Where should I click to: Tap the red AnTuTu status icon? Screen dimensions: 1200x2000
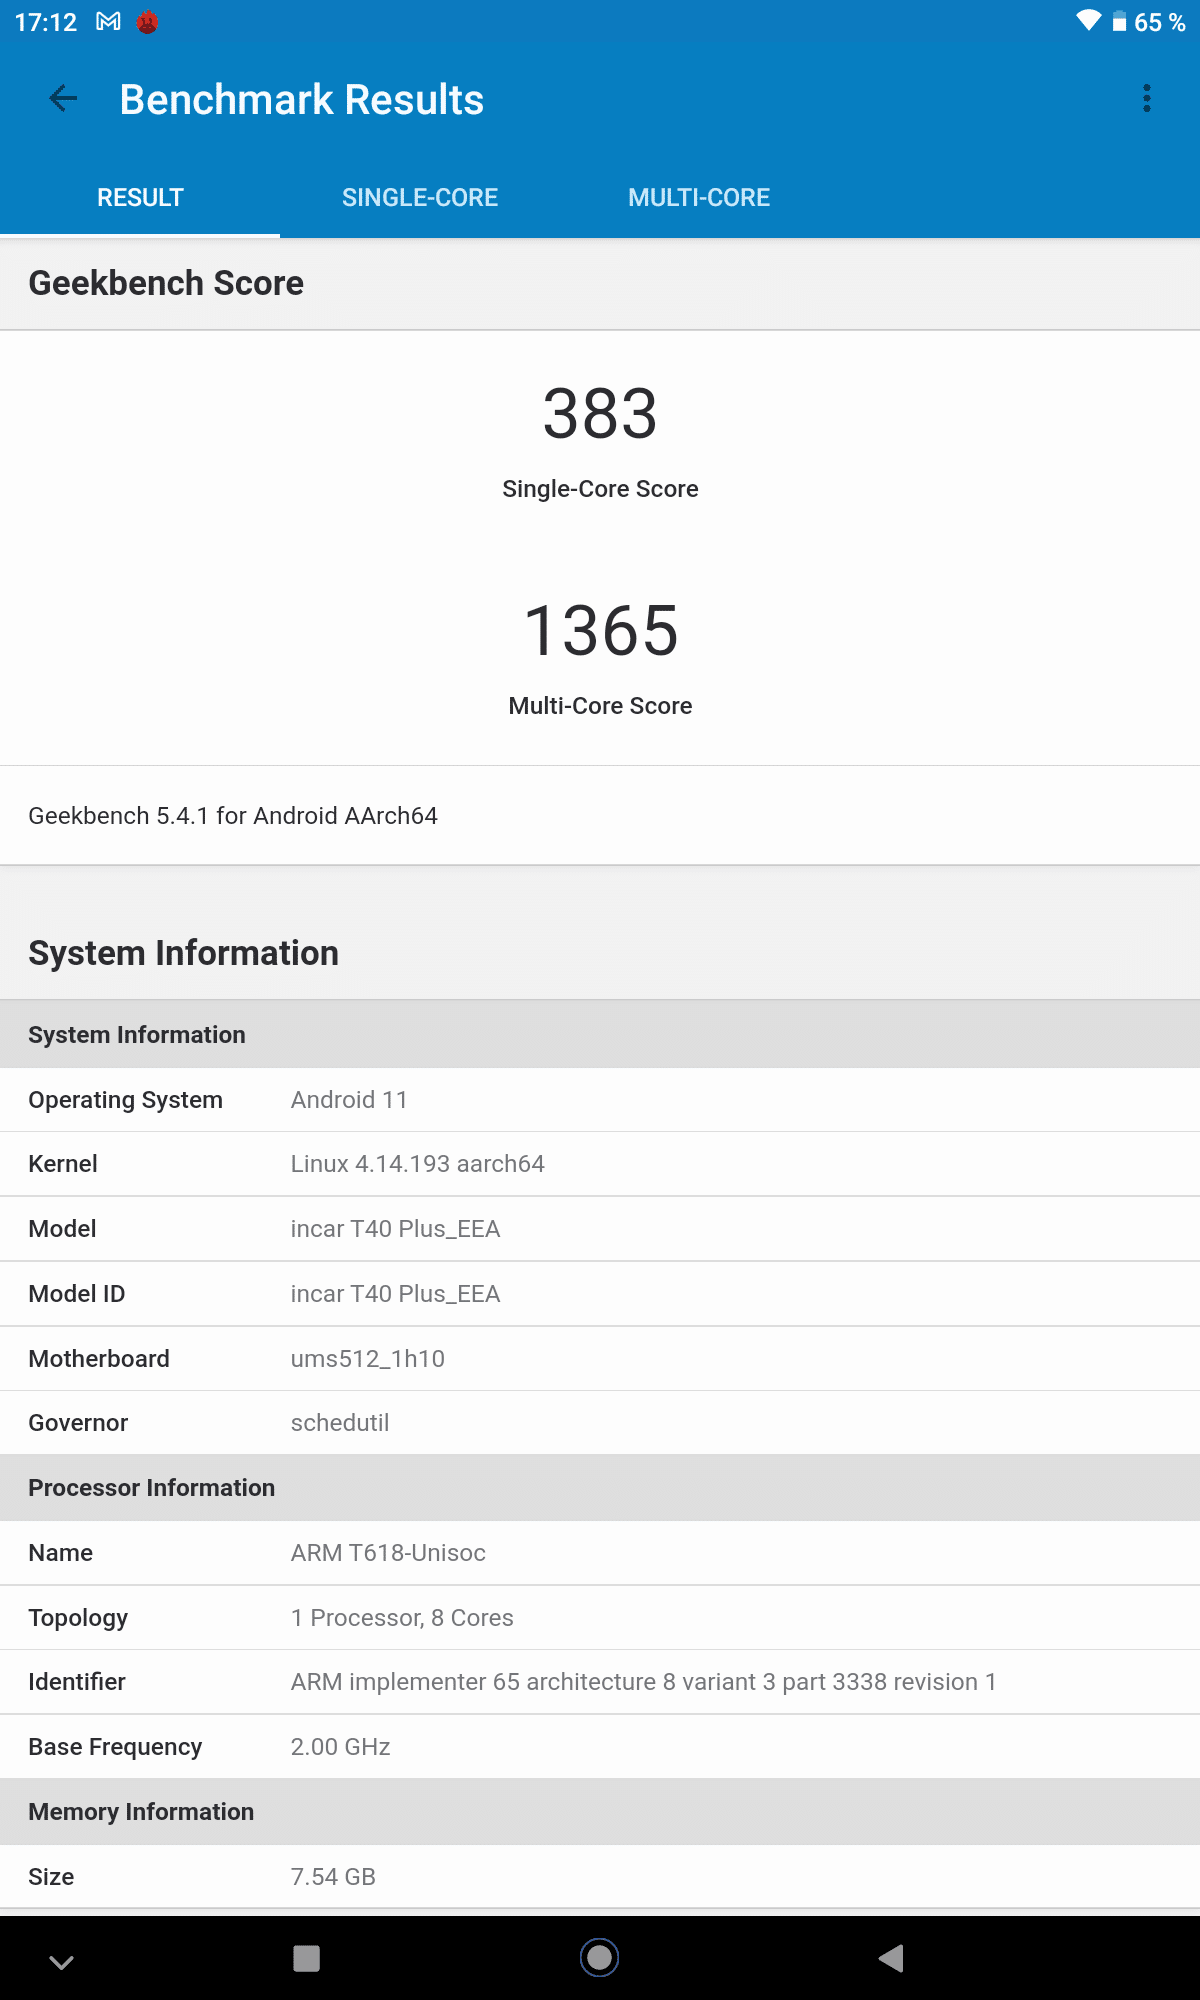147,22
